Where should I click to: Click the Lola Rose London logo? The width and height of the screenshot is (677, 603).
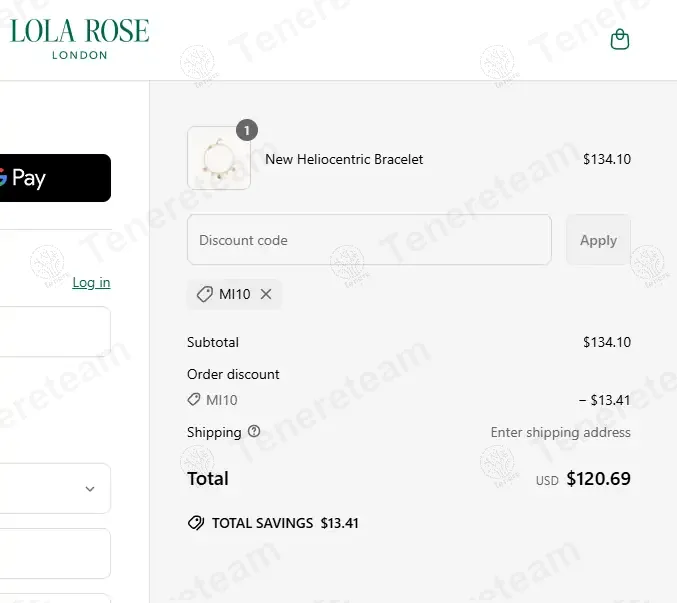tap(80, 39)
